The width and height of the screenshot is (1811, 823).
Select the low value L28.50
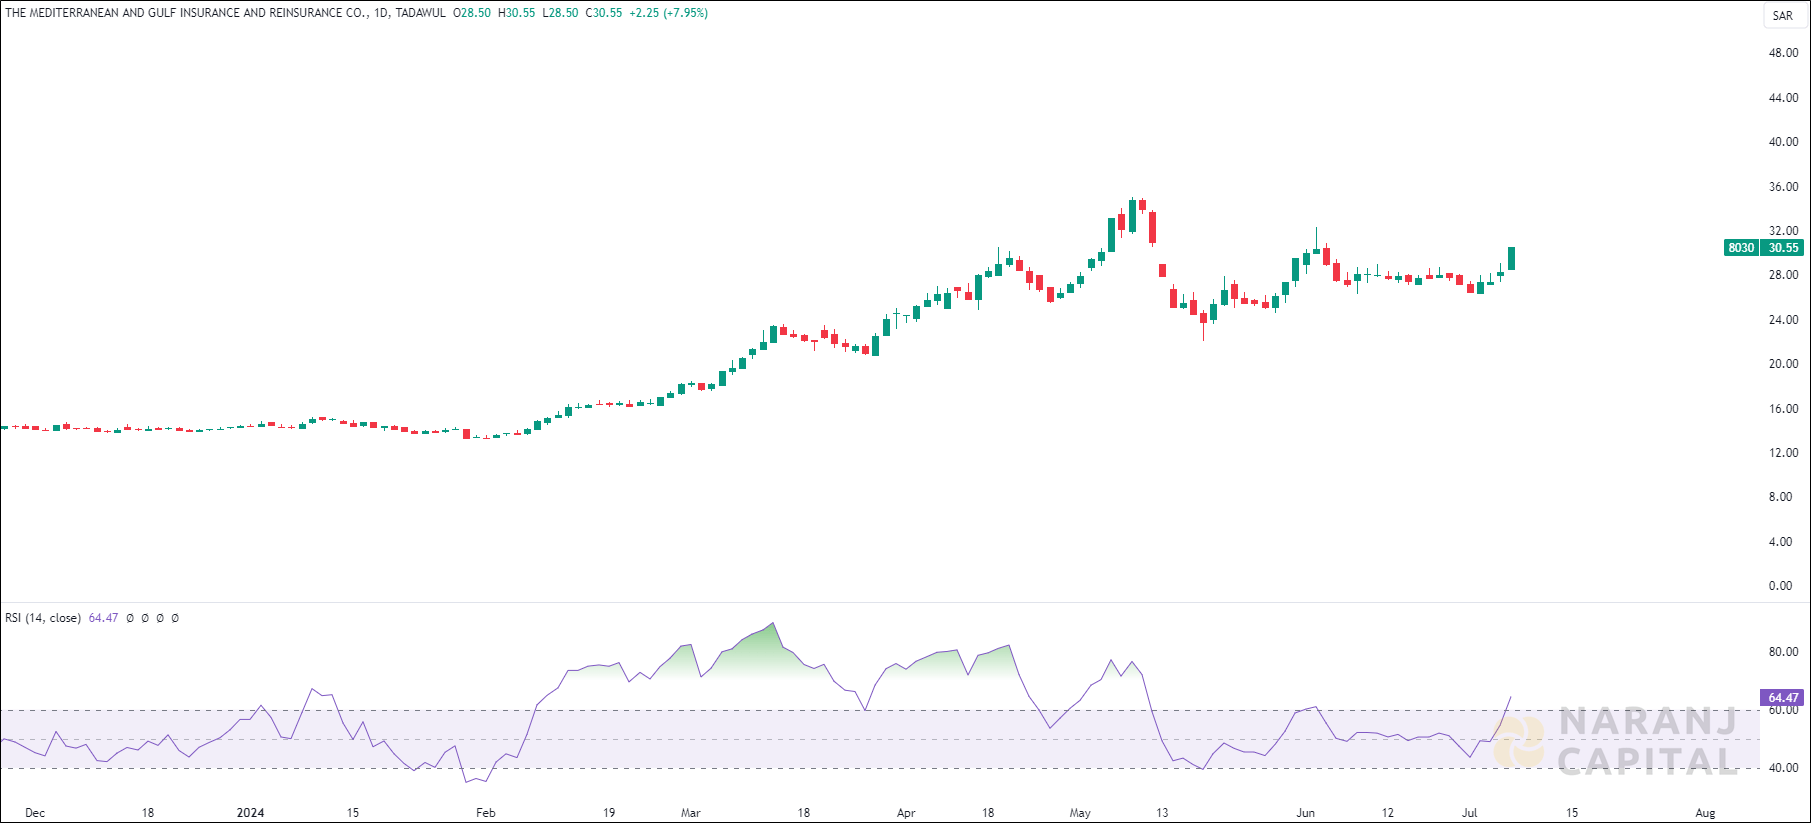point(560,13)
